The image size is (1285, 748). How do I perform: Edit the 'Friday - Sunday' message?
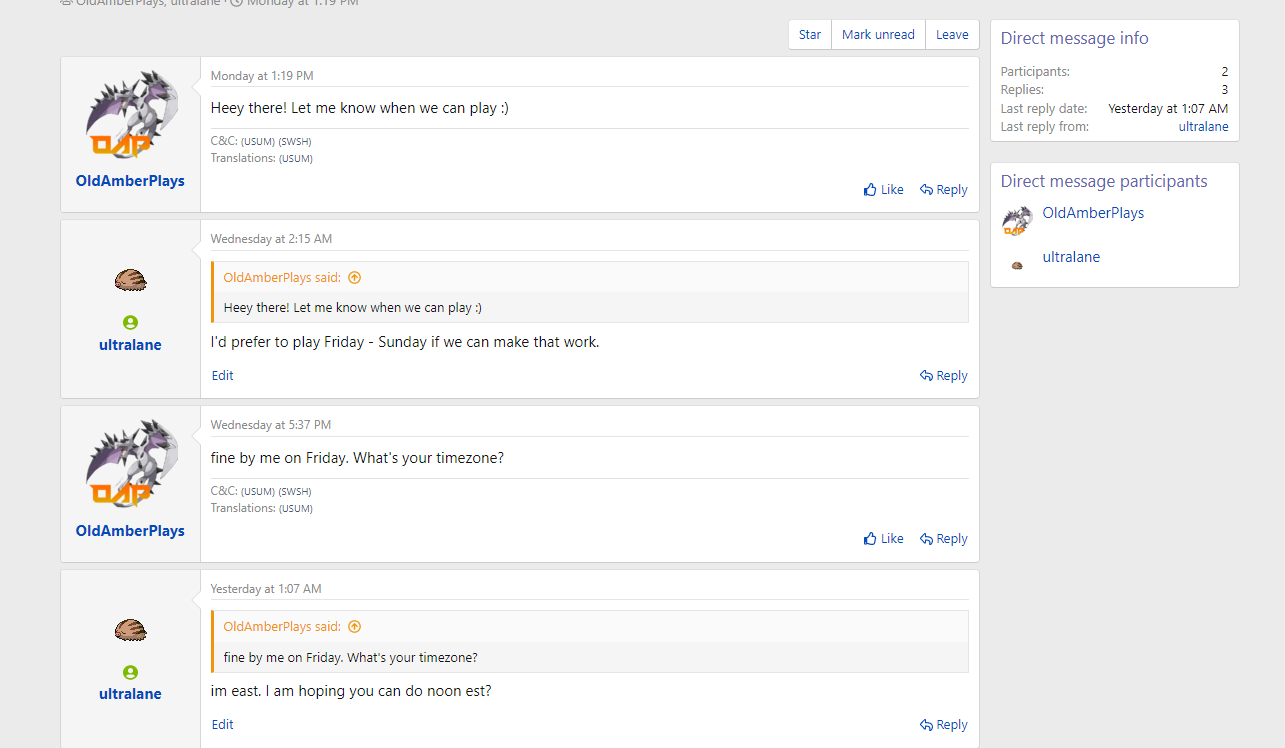[x=223, y=376]
